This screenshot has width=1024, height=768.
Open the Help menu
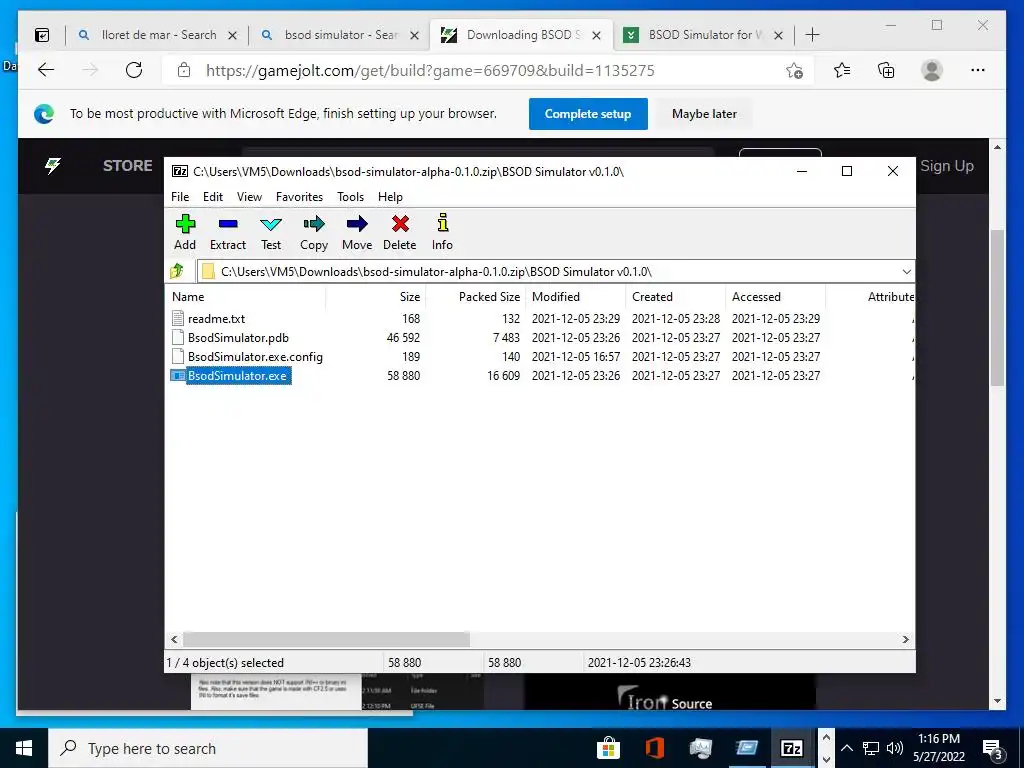(390, 197)
